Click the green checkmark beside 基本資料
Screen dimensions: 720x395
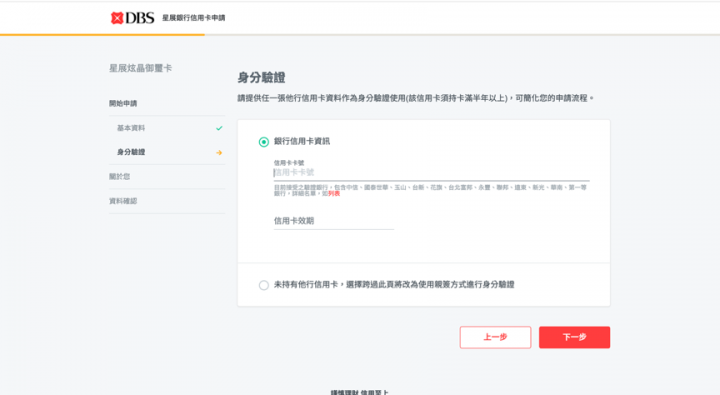tap(219, 128)
